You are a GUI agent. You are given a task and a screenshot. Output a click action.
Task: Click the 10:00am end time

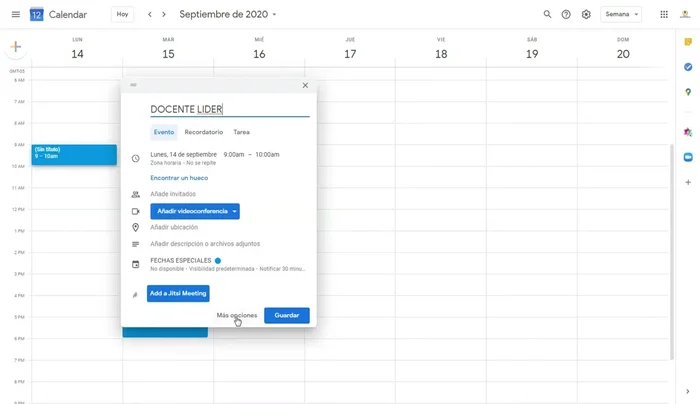coord(267,154)
